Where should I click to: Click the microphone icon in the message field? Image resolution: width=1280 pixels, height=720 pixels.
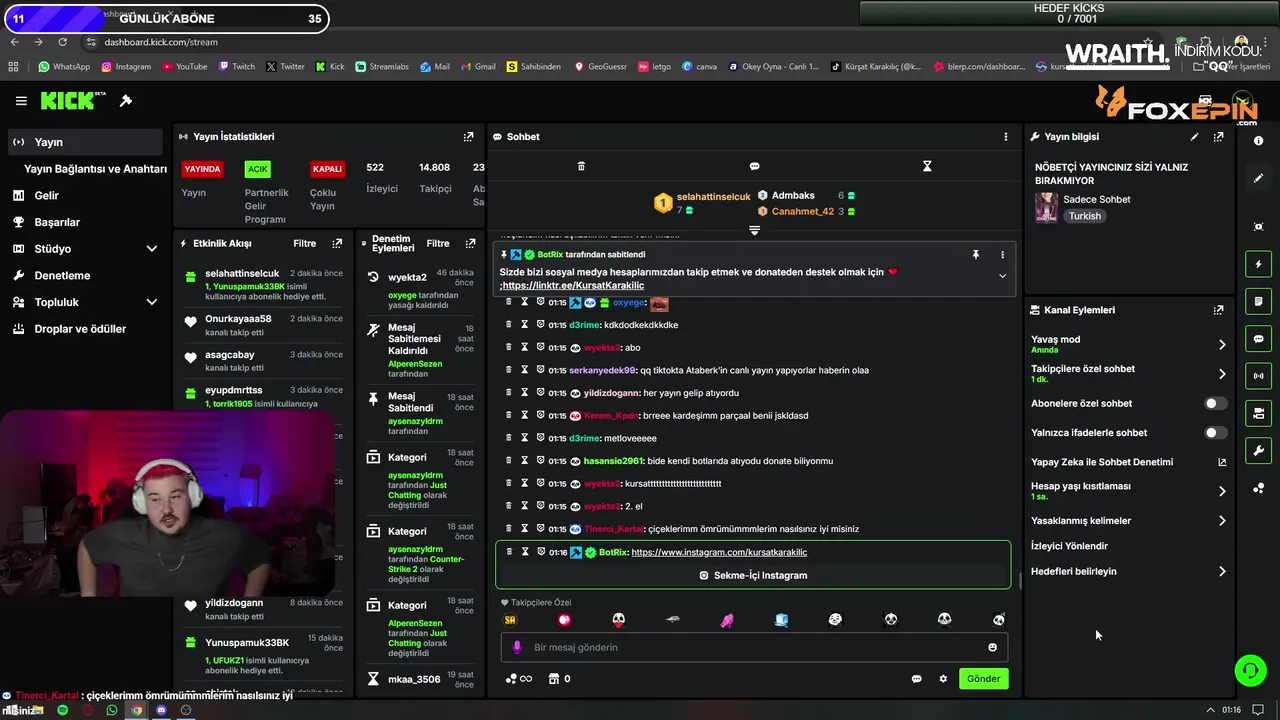pos(517,647)
